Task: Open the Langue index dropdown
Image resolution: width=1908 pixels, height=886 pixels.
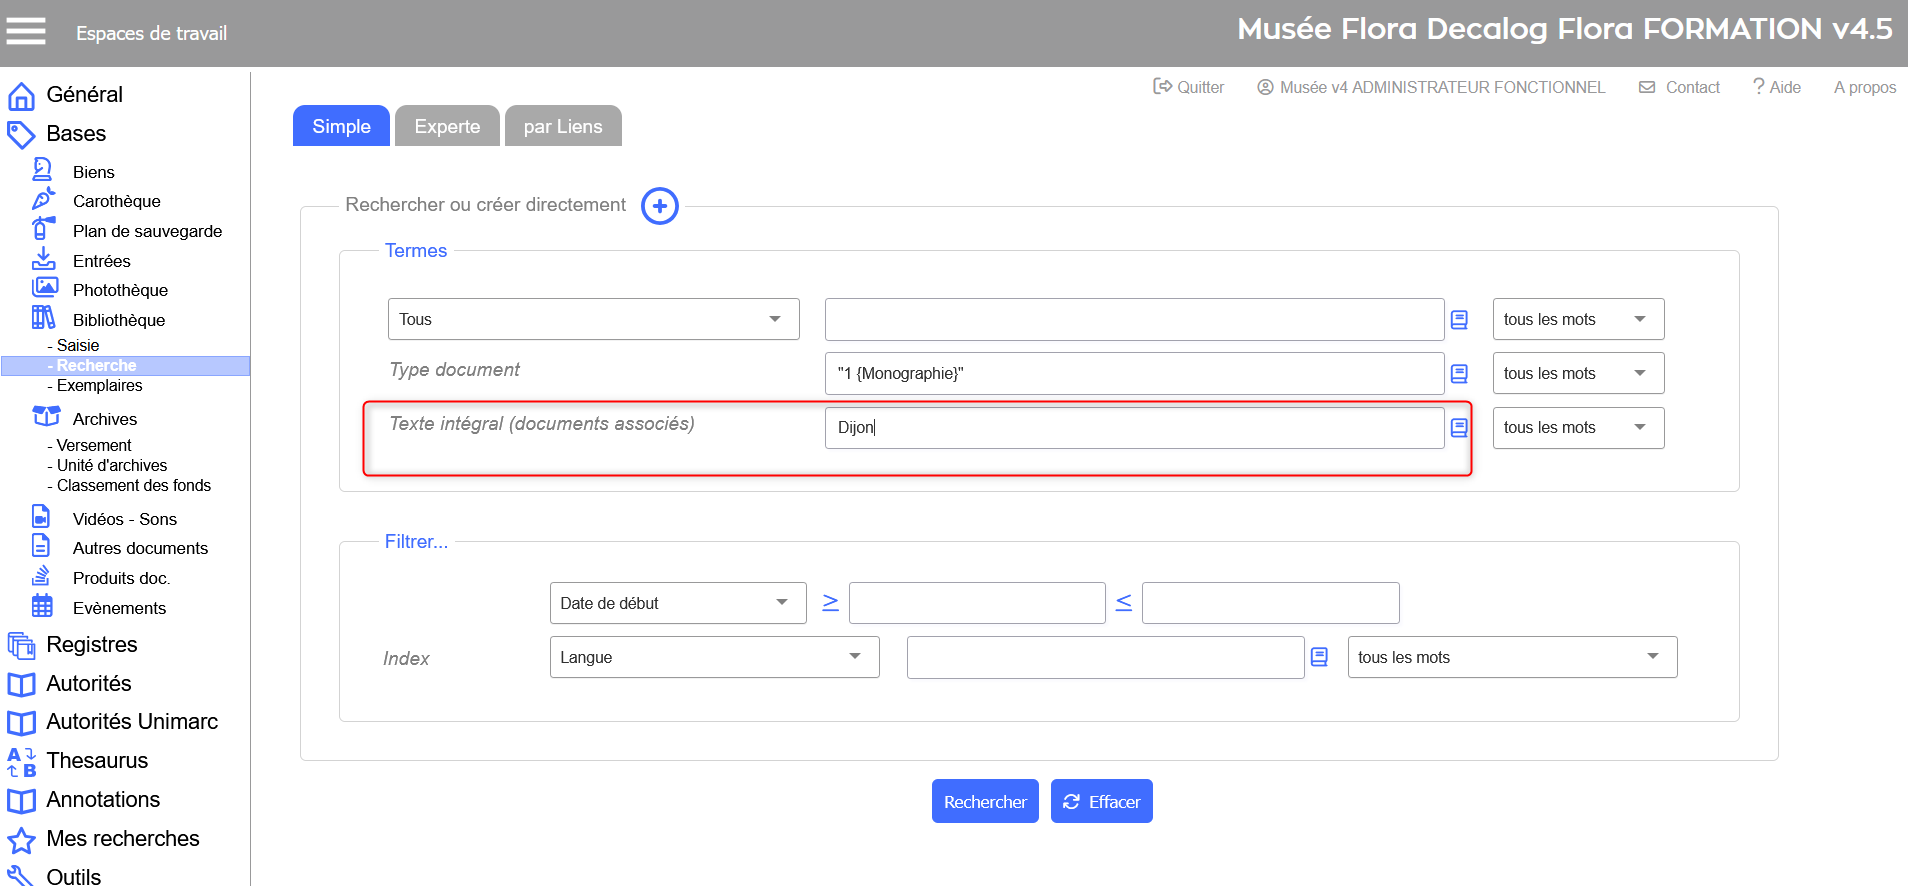Action: tap(714, 657)
